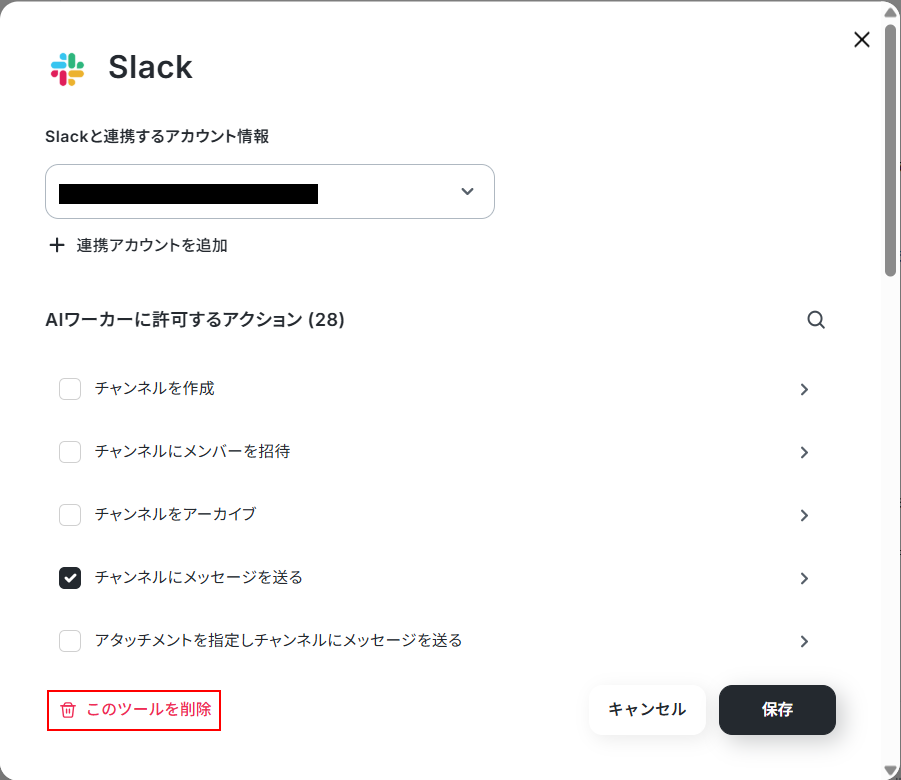
Task: Uncheck チャンネルにメッセージを送る checkbox
Action: (70, 578)
